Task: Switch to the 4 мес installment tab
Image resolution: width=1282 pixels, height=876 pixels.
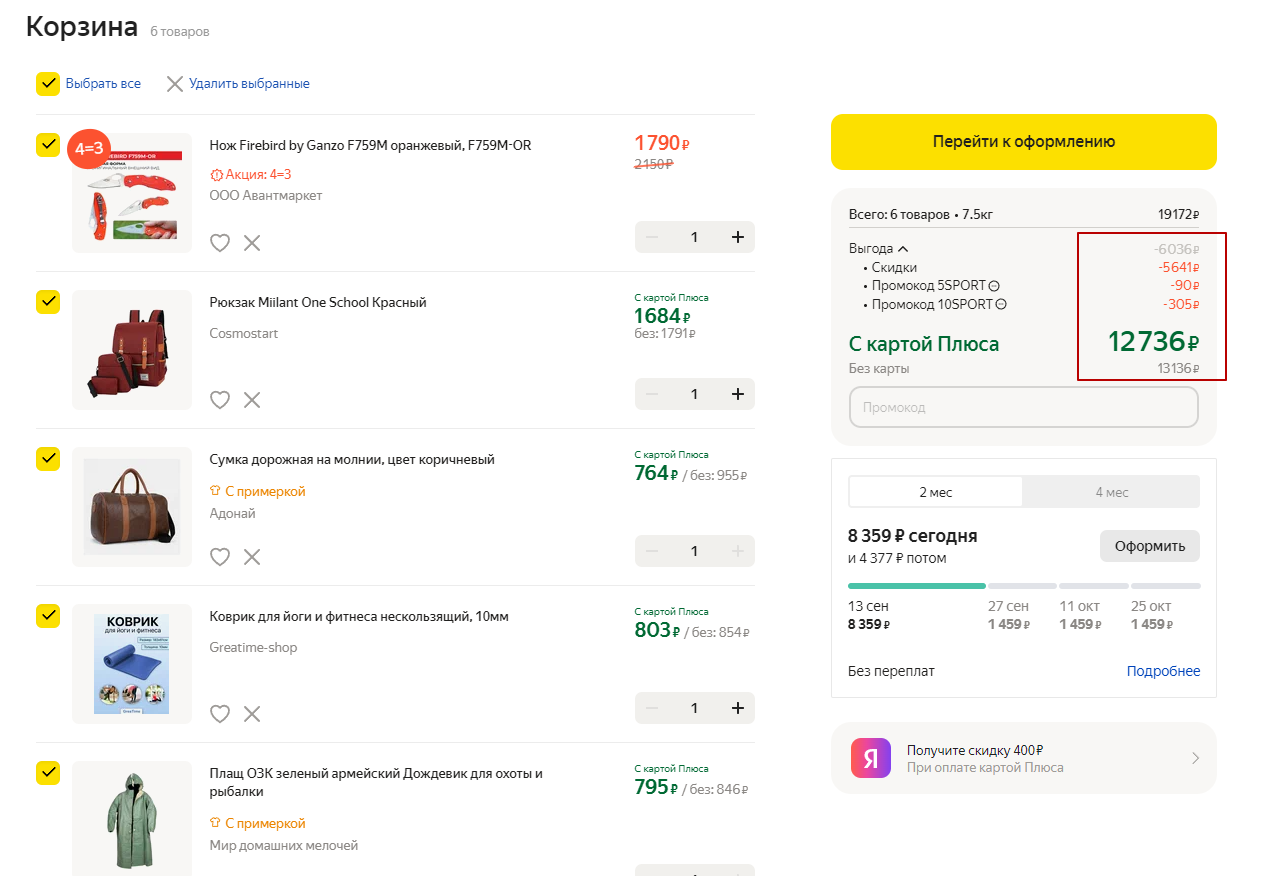Action: [x=1111, y=492]
